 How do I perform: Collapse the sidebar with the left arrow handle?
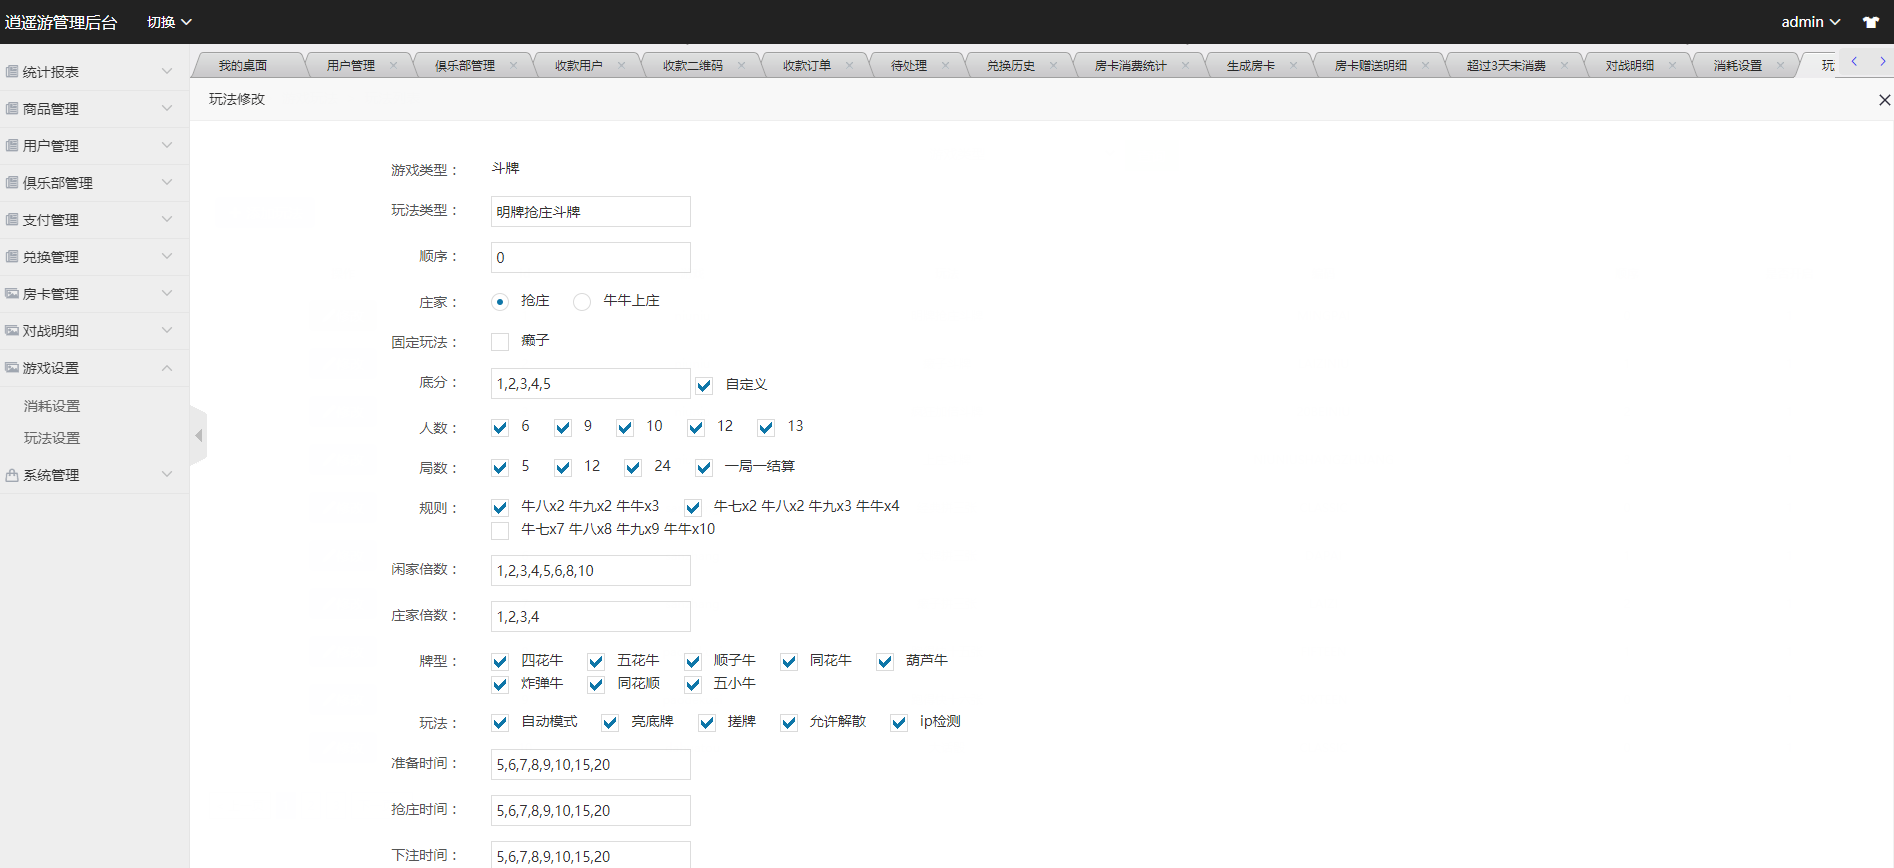(198, 435)
